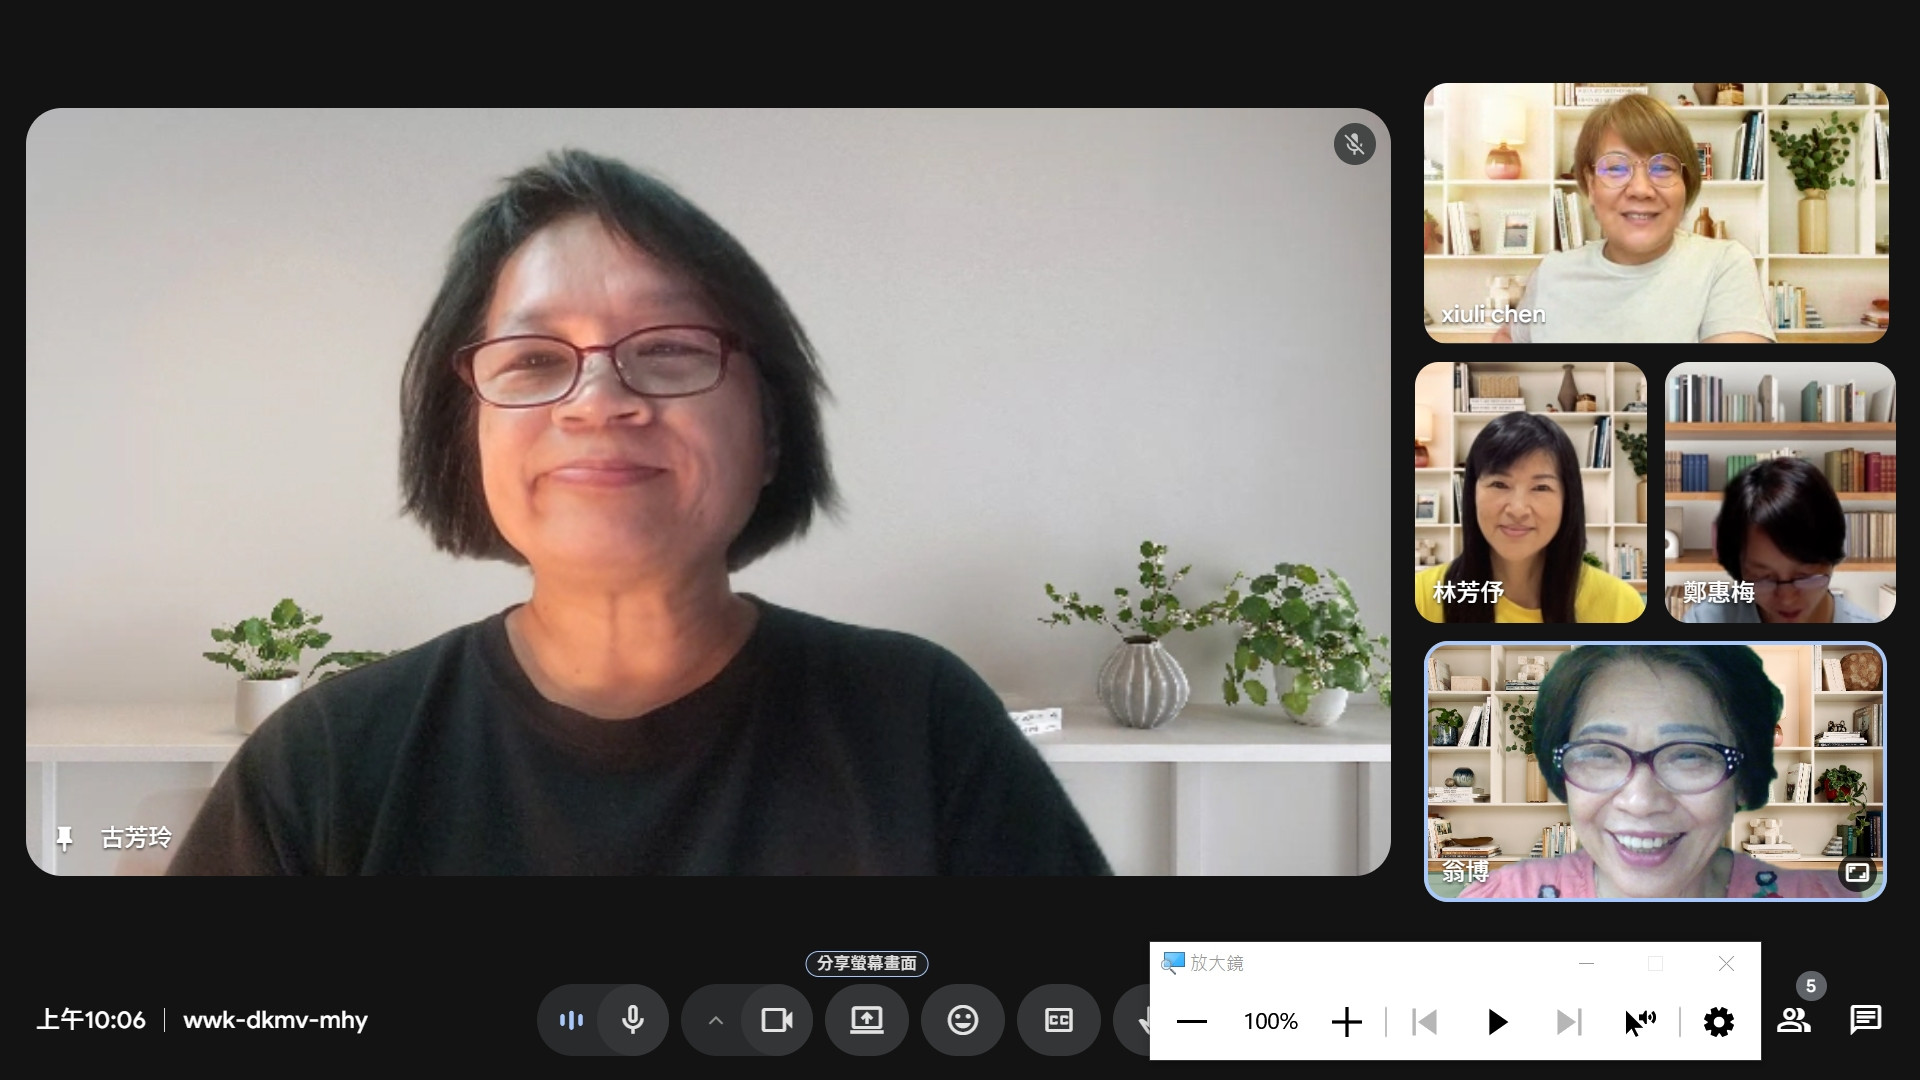1920x1080 pixels.
Task: Open the emoji reactions panel
Action: pos(962,1020)
